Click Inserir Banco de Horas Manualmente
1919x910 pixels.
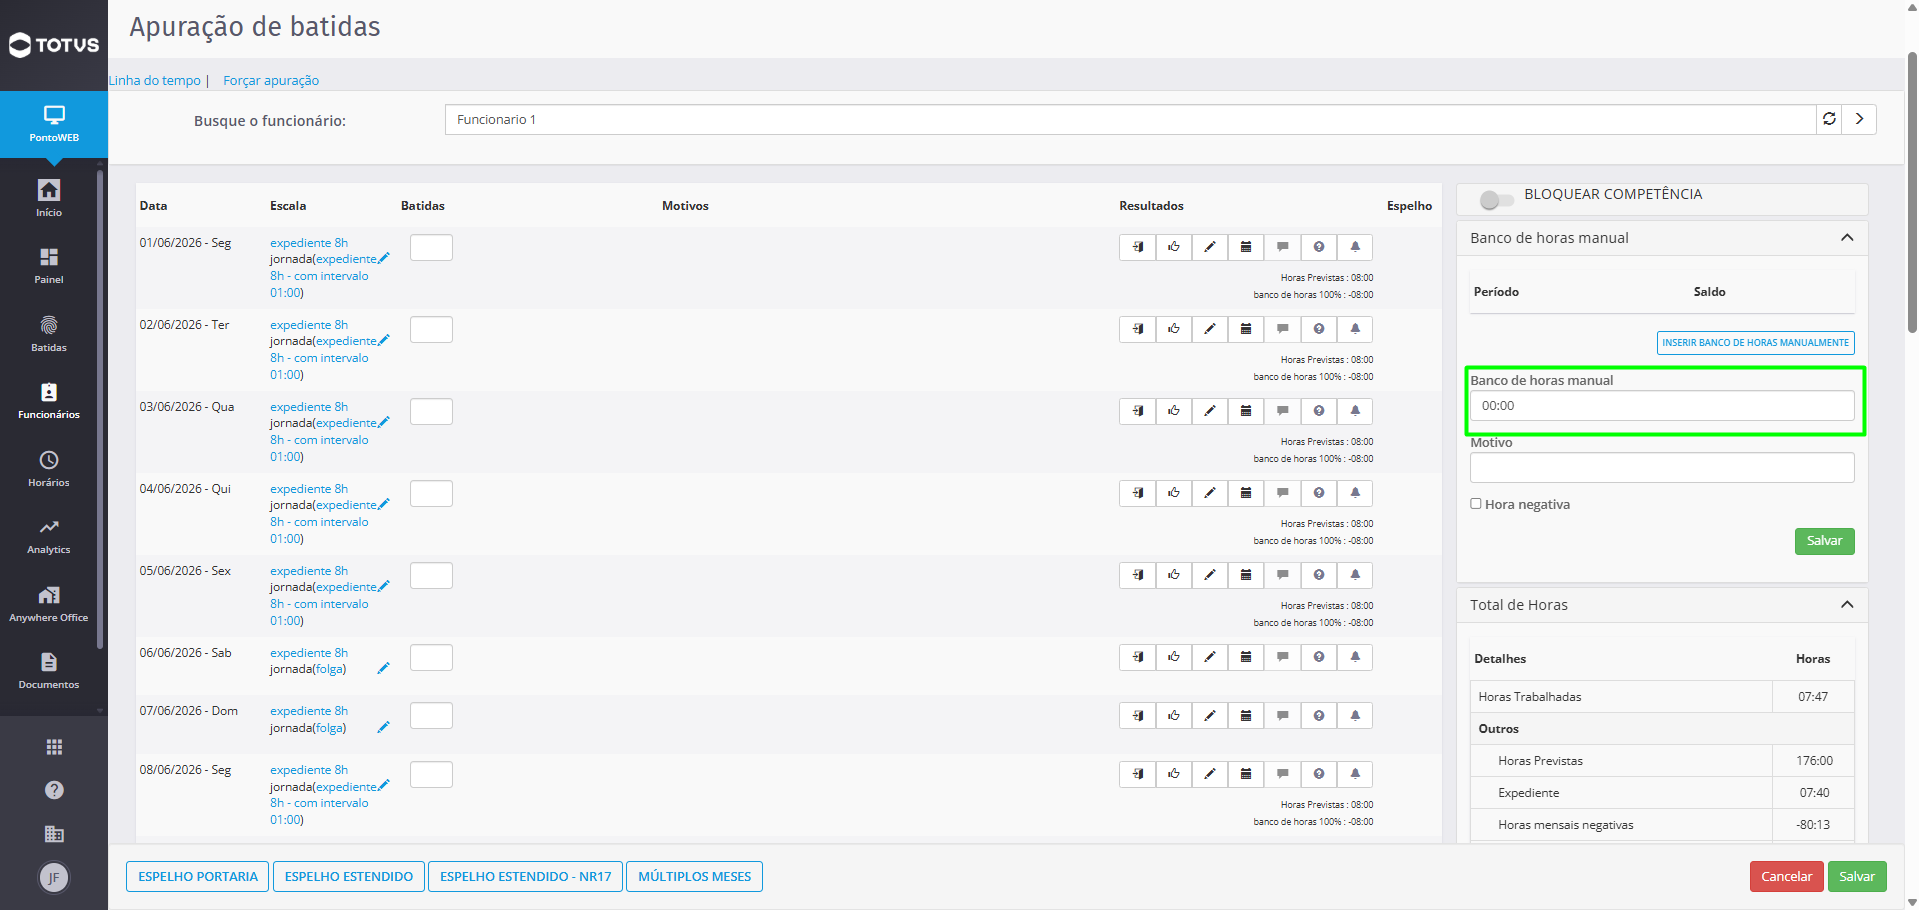(1755, 343)
